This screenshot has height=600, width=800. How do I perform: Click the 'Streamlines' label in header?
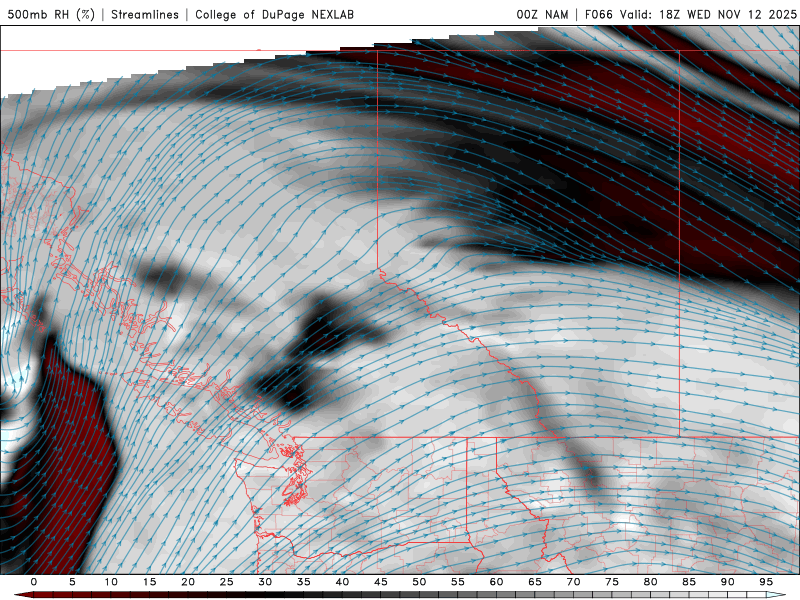(x=145, y=14)
